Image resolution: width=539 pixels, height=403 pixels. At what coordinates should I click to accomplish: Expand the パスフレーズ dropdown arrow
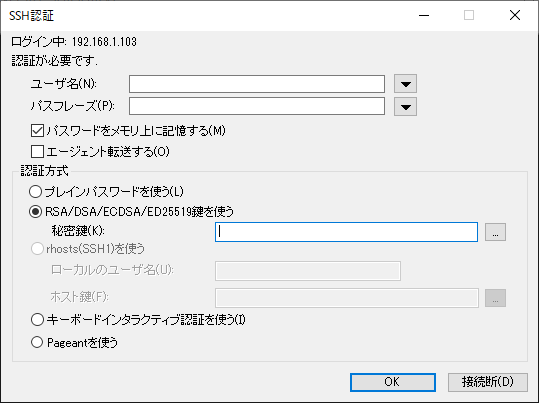406,107
